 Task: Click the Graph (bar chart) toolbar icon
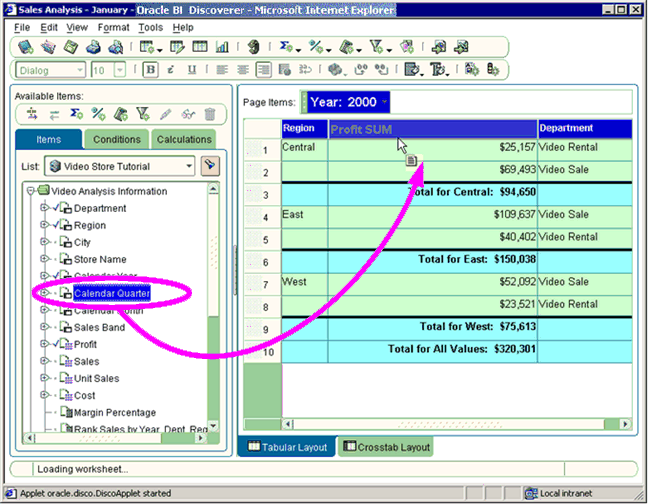click(222, 47)
